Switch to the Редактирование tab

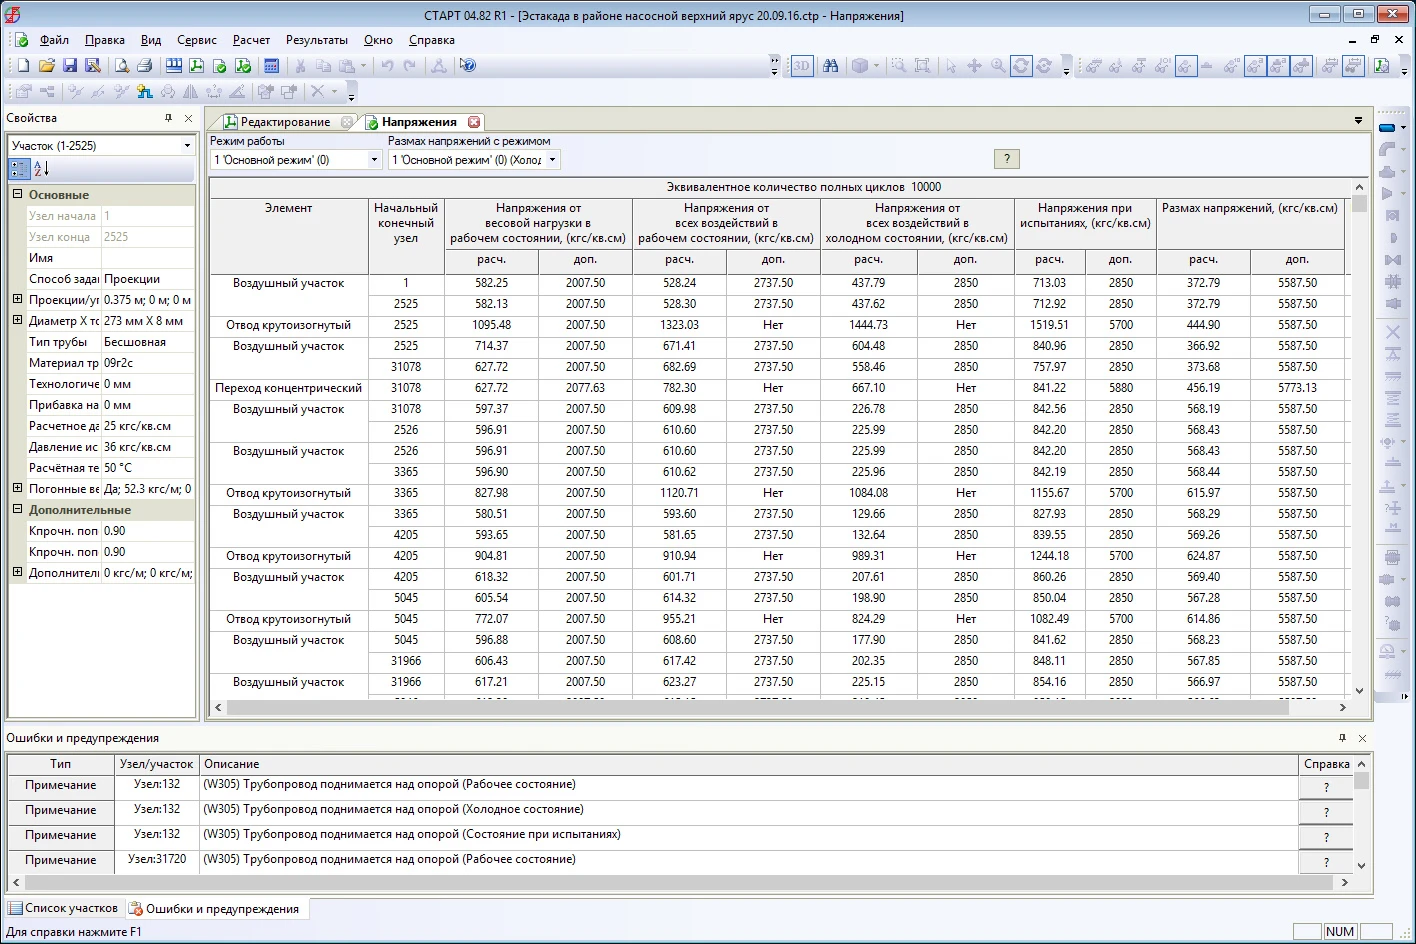(284, 122)
